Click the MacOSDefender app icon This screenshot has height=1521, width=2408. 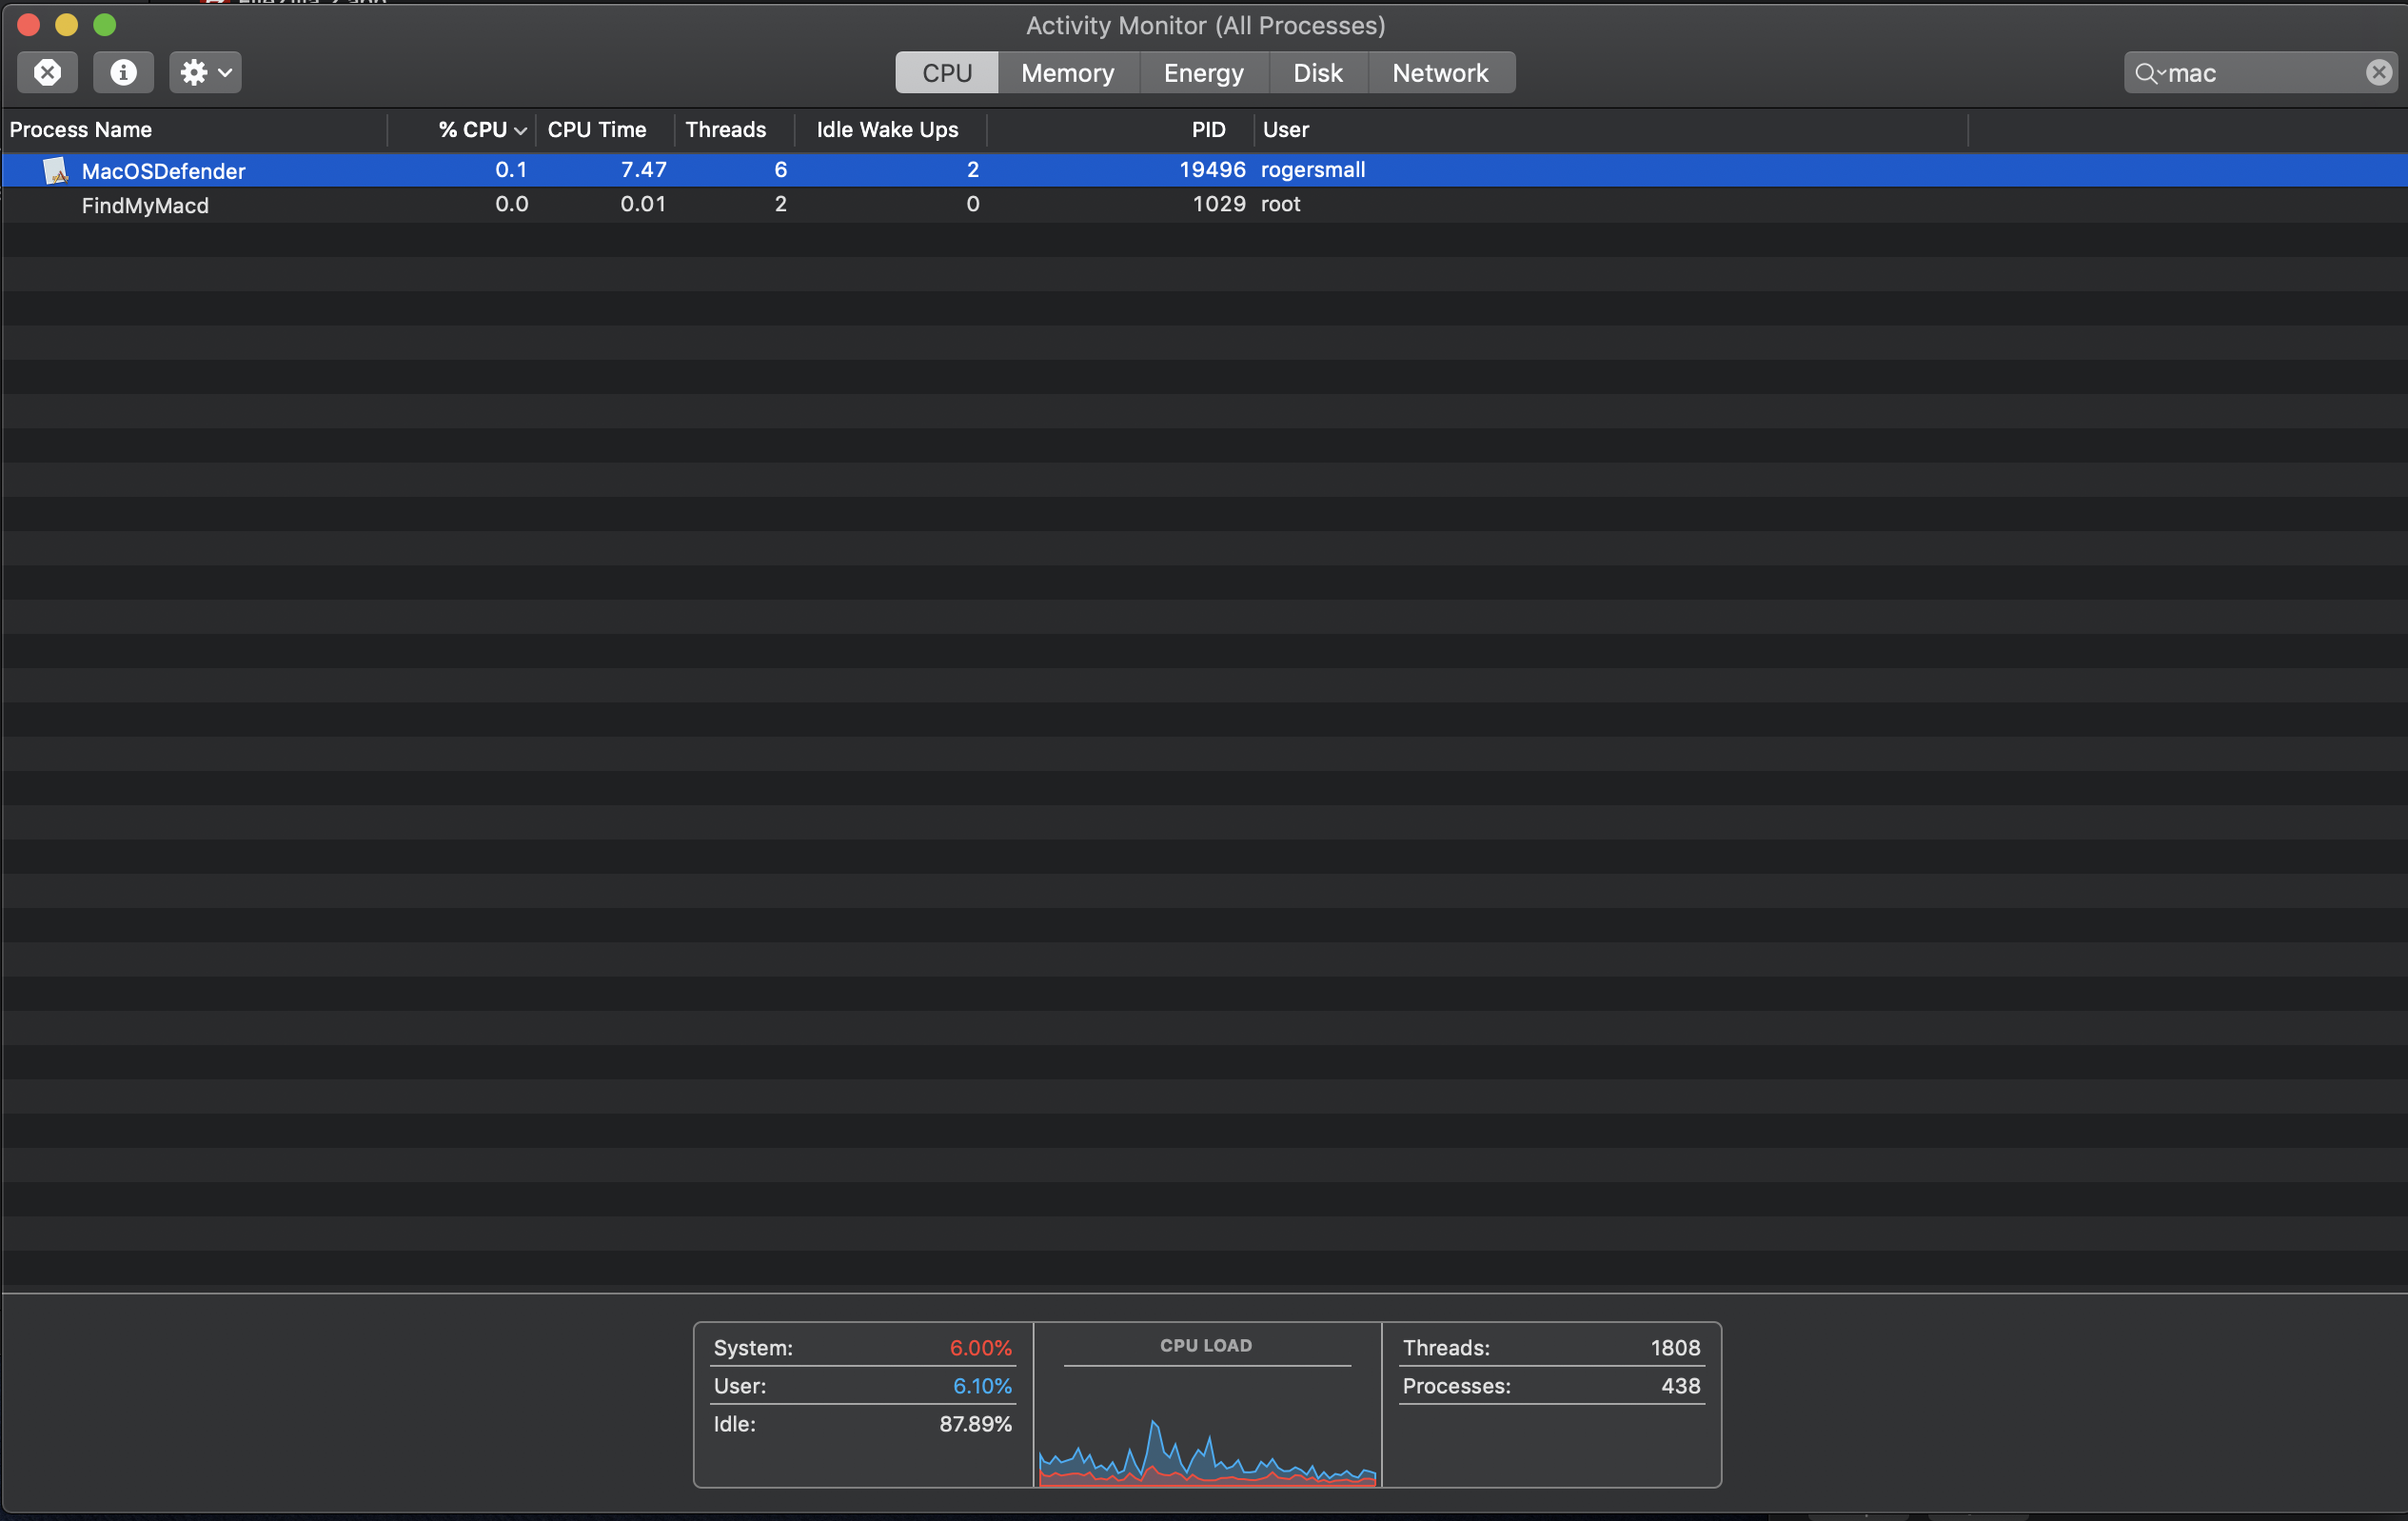pos(56,170)
